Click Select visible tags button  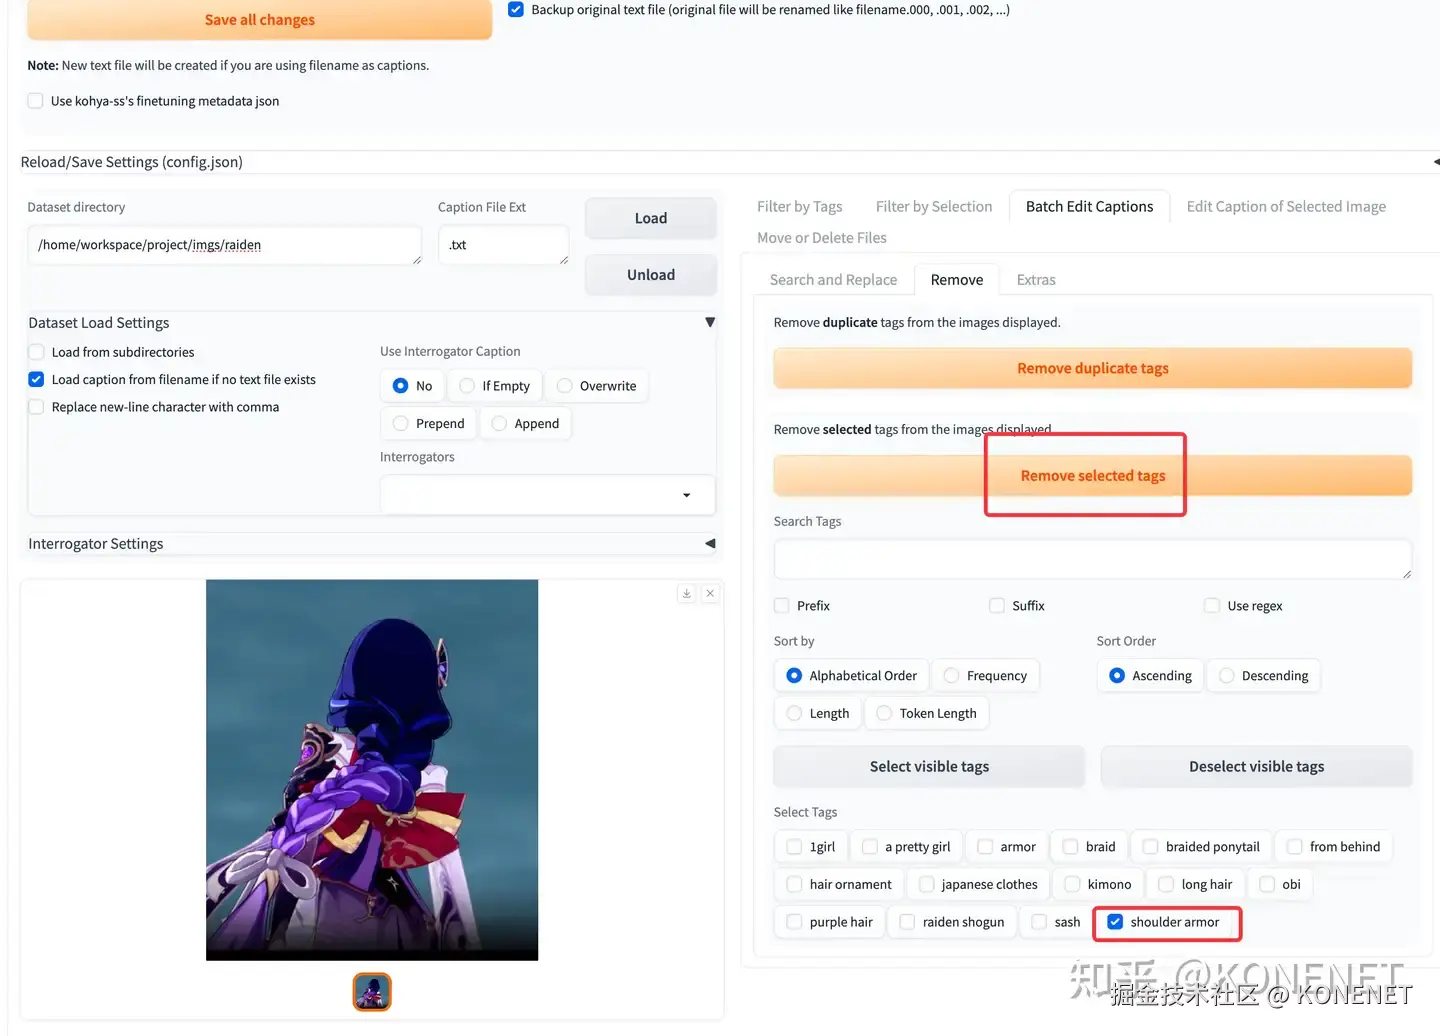tap(929, 767)
